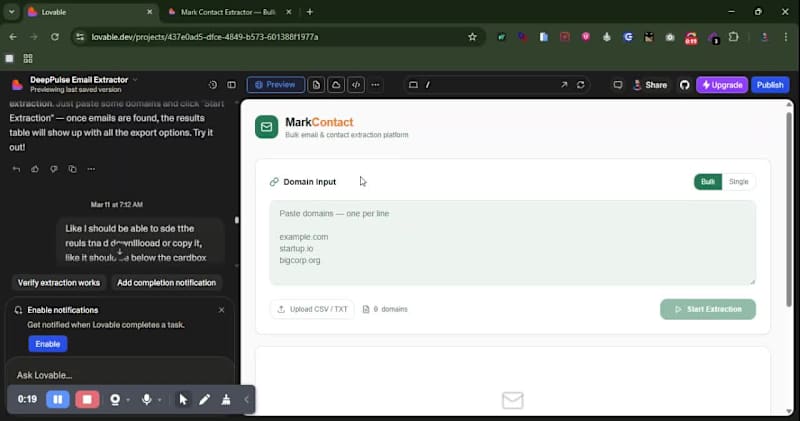800x421 pixels.
Task: Click the lovable.dev address bar
Action: click(x=278, y=37)
